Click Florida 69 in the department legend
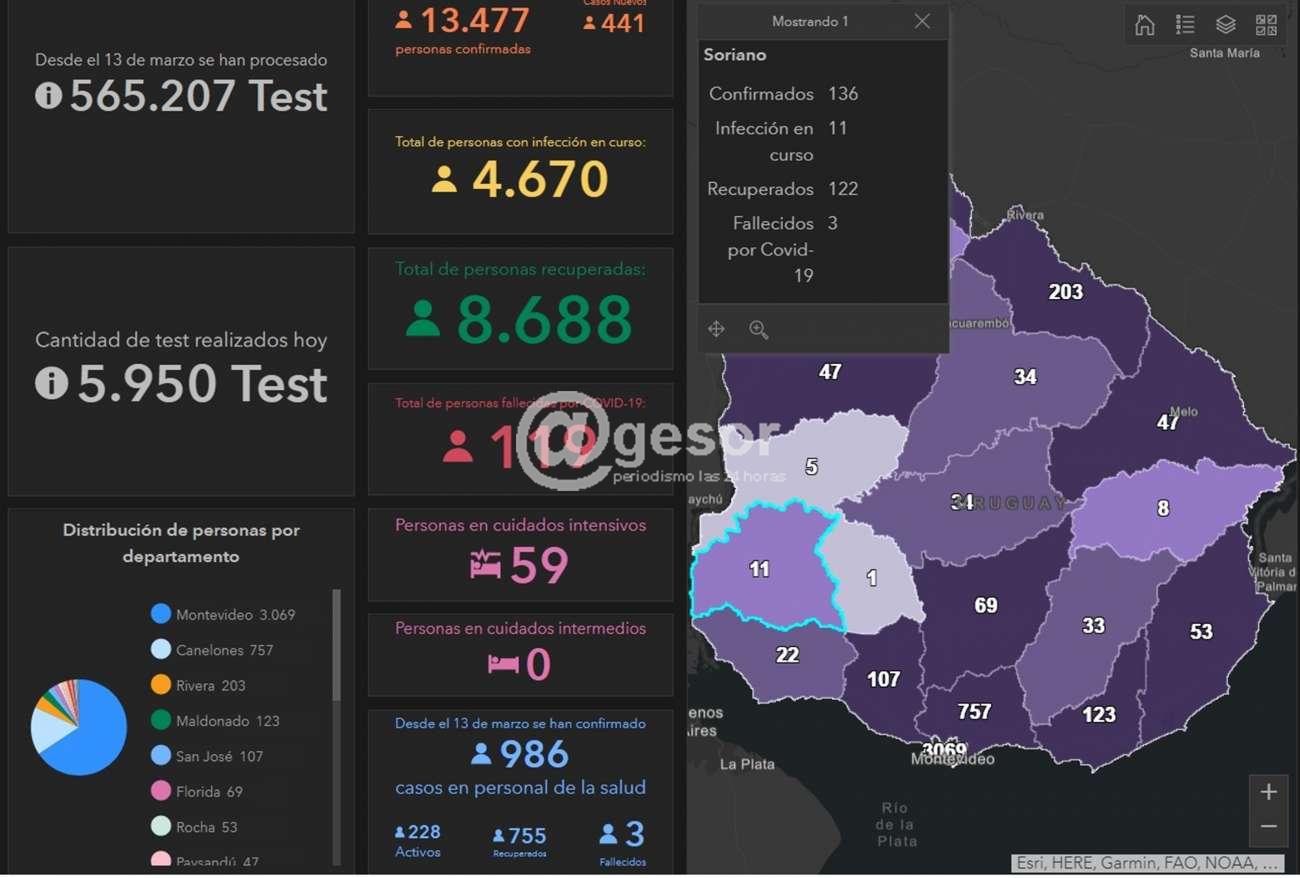 point(209,792)
